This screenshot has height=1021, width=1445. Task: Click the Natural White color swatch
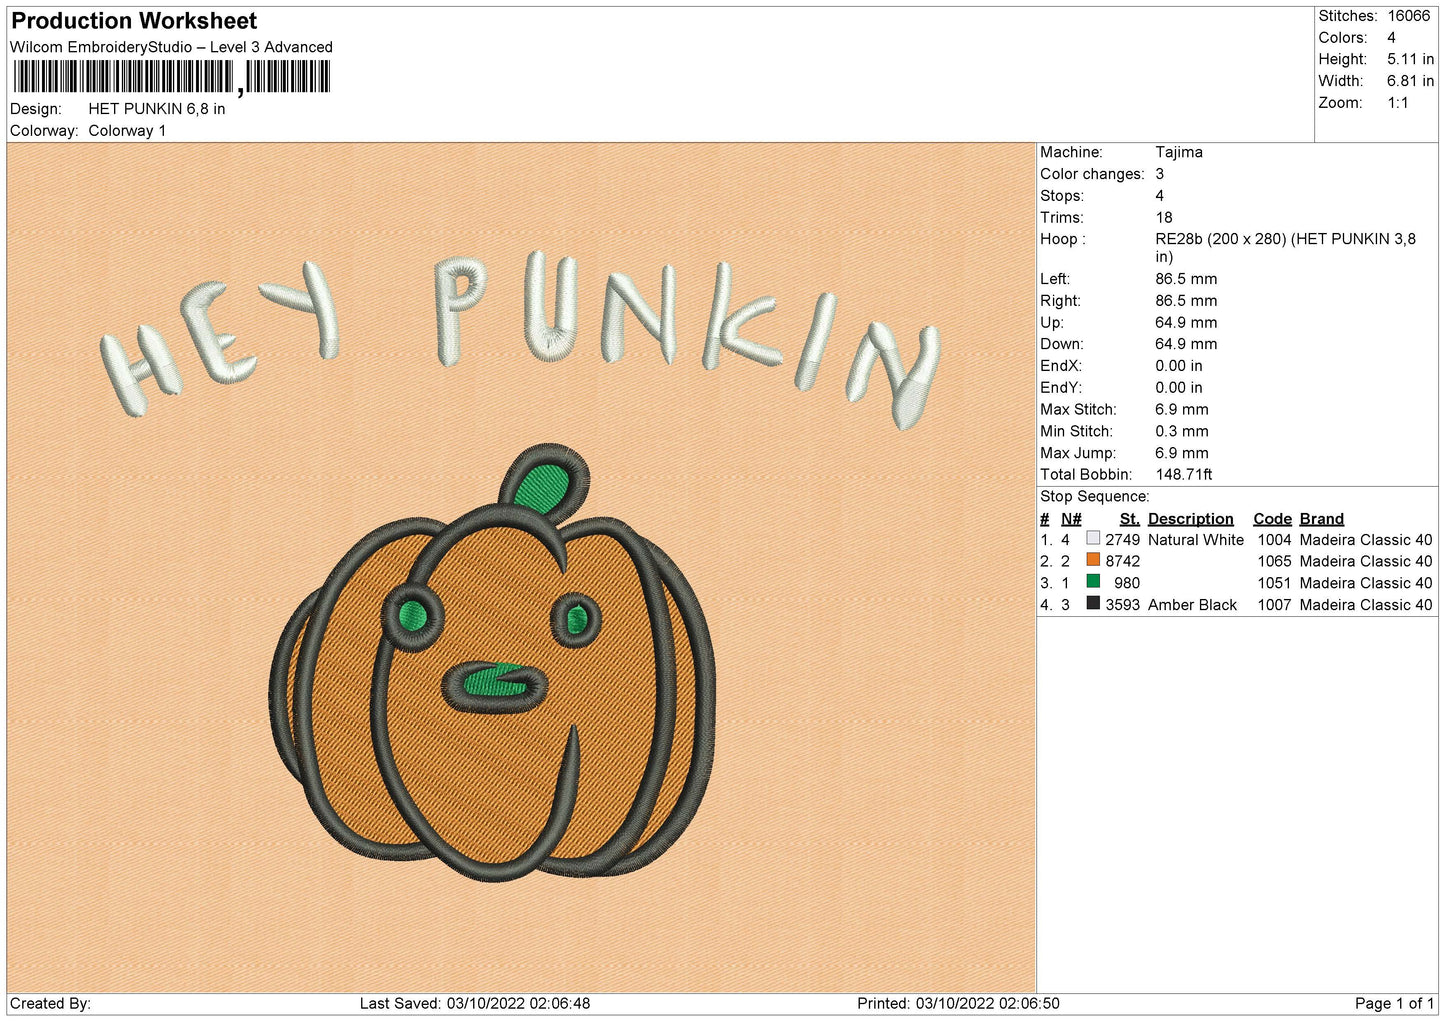pyautogui.click(x=1093, y=538)
